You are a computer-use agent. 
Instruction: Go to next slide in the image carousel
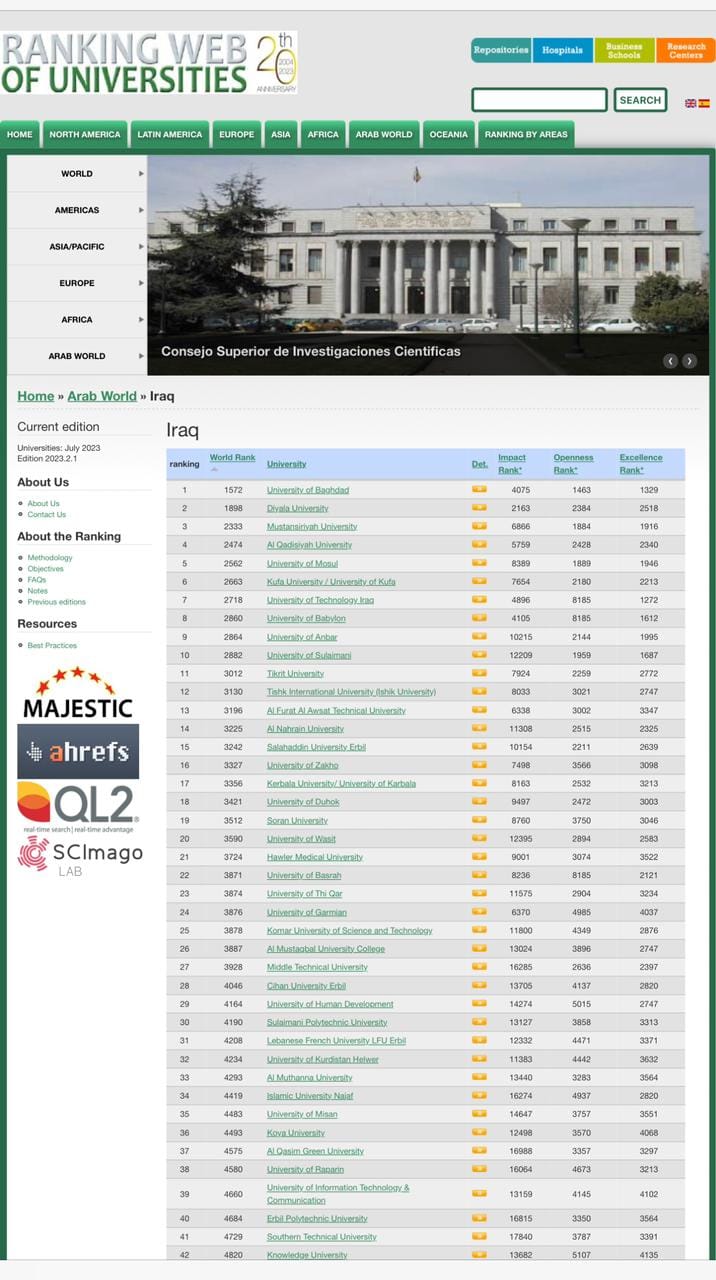pos(689,361)
